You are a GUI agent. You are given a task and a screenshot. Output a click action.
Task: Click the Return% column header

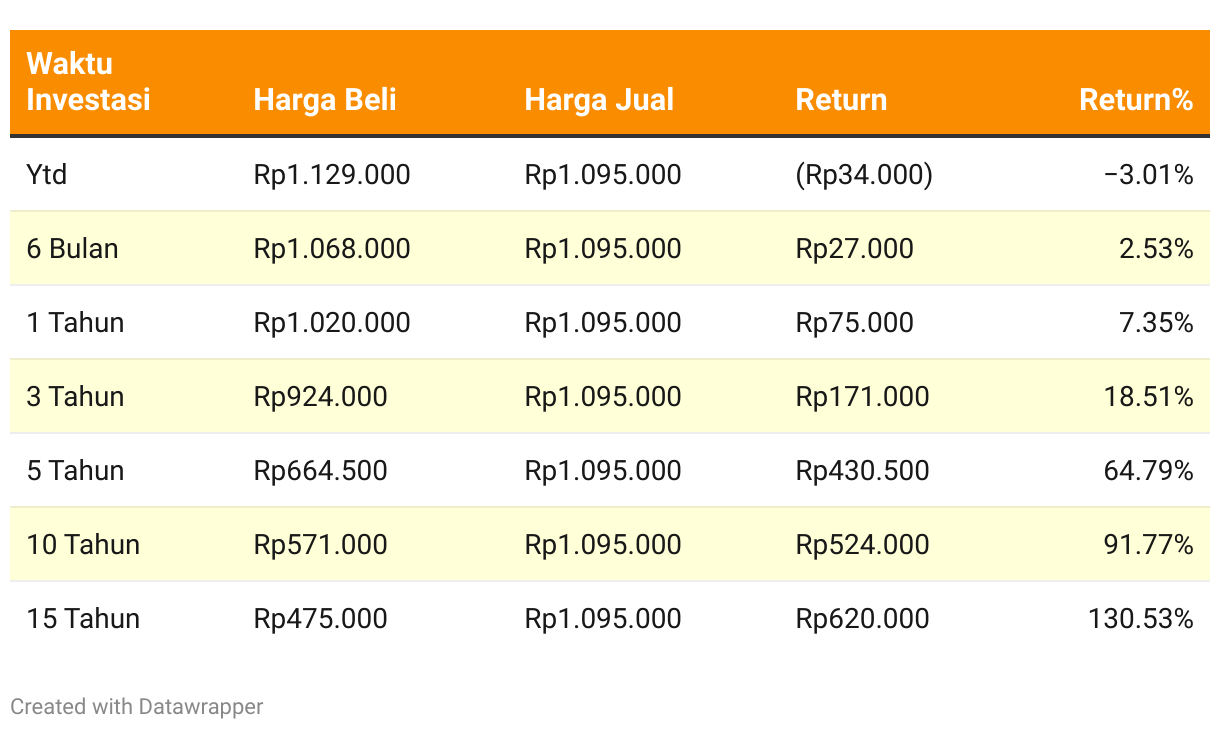click(x=1136, y=100)
